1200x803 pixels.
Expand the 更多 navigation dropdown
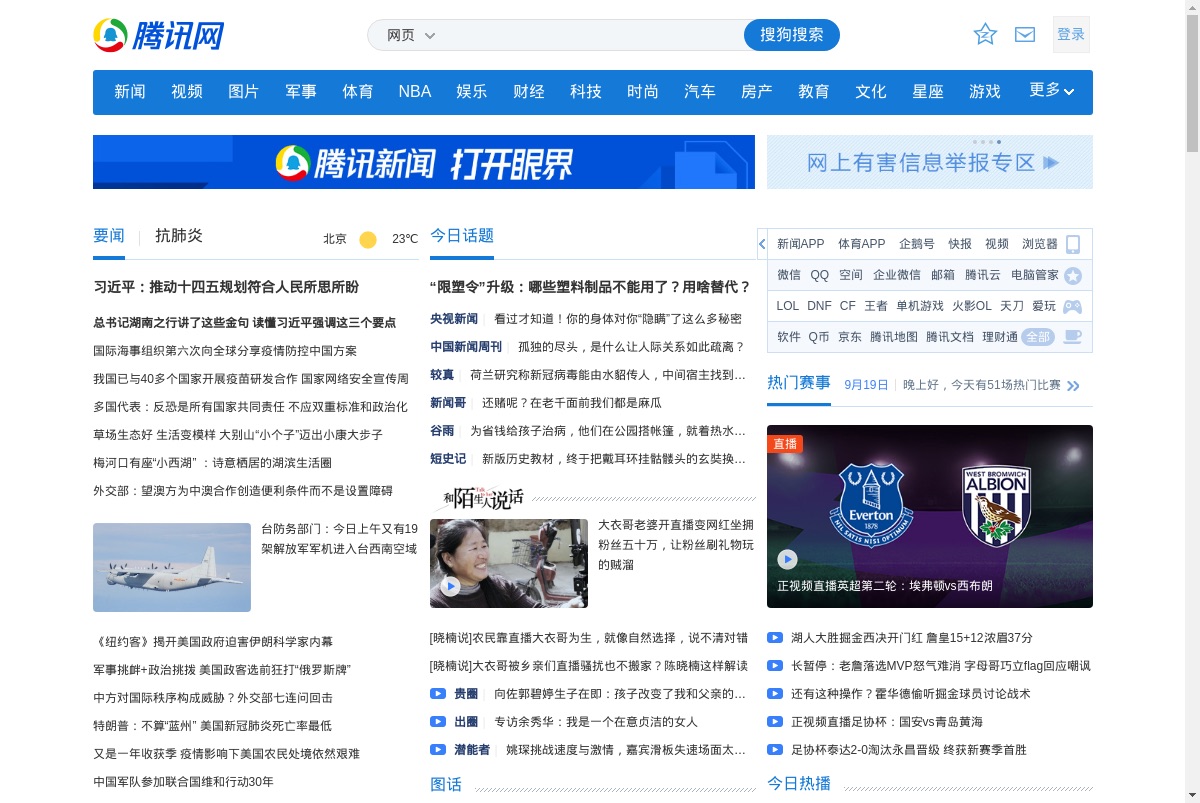coord(1052,90)
